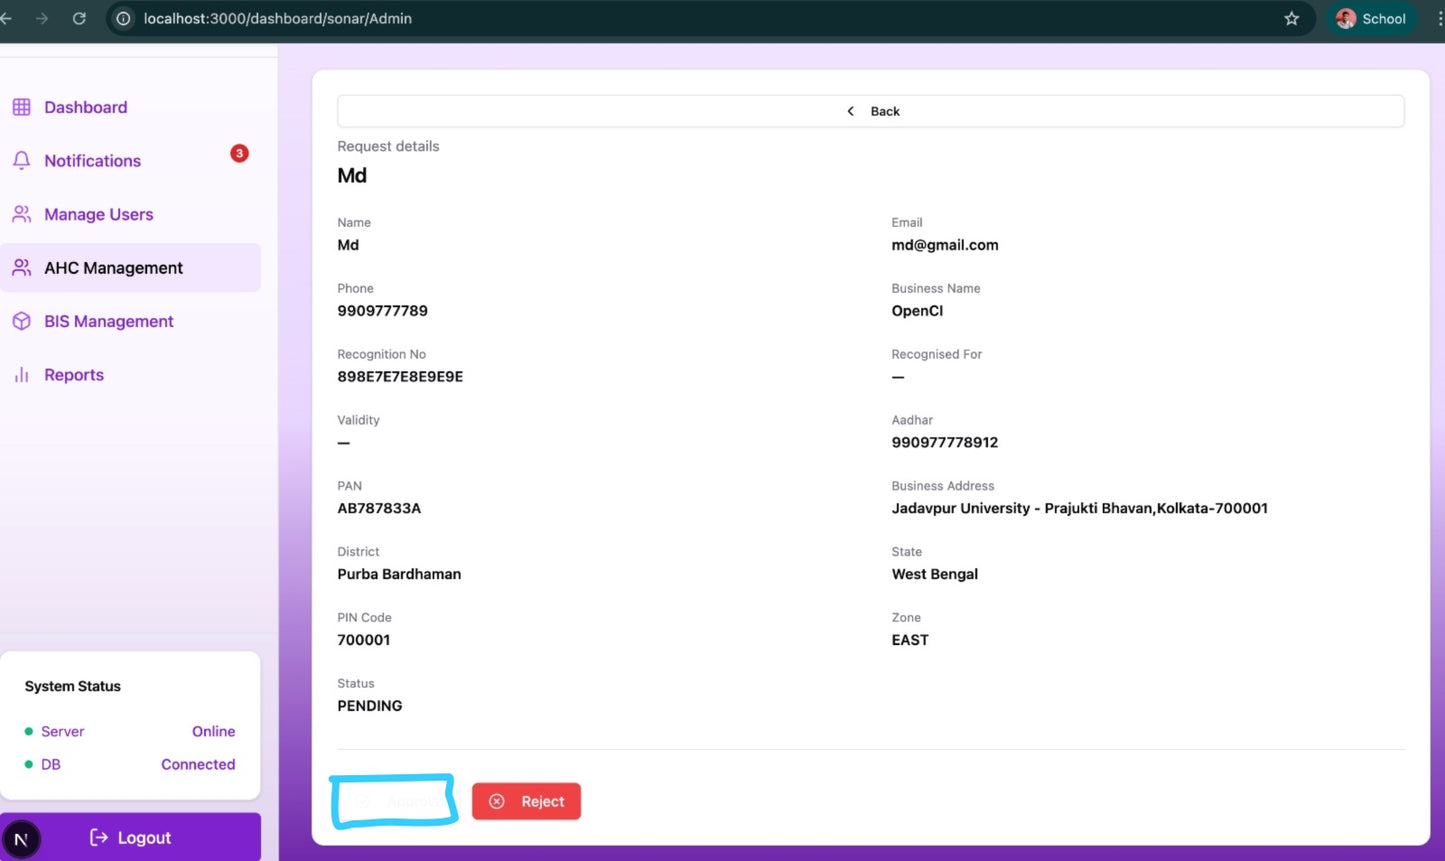1445x861 pixels.
Task: Click the Next.js N badge icon
Action: [21, 839]
